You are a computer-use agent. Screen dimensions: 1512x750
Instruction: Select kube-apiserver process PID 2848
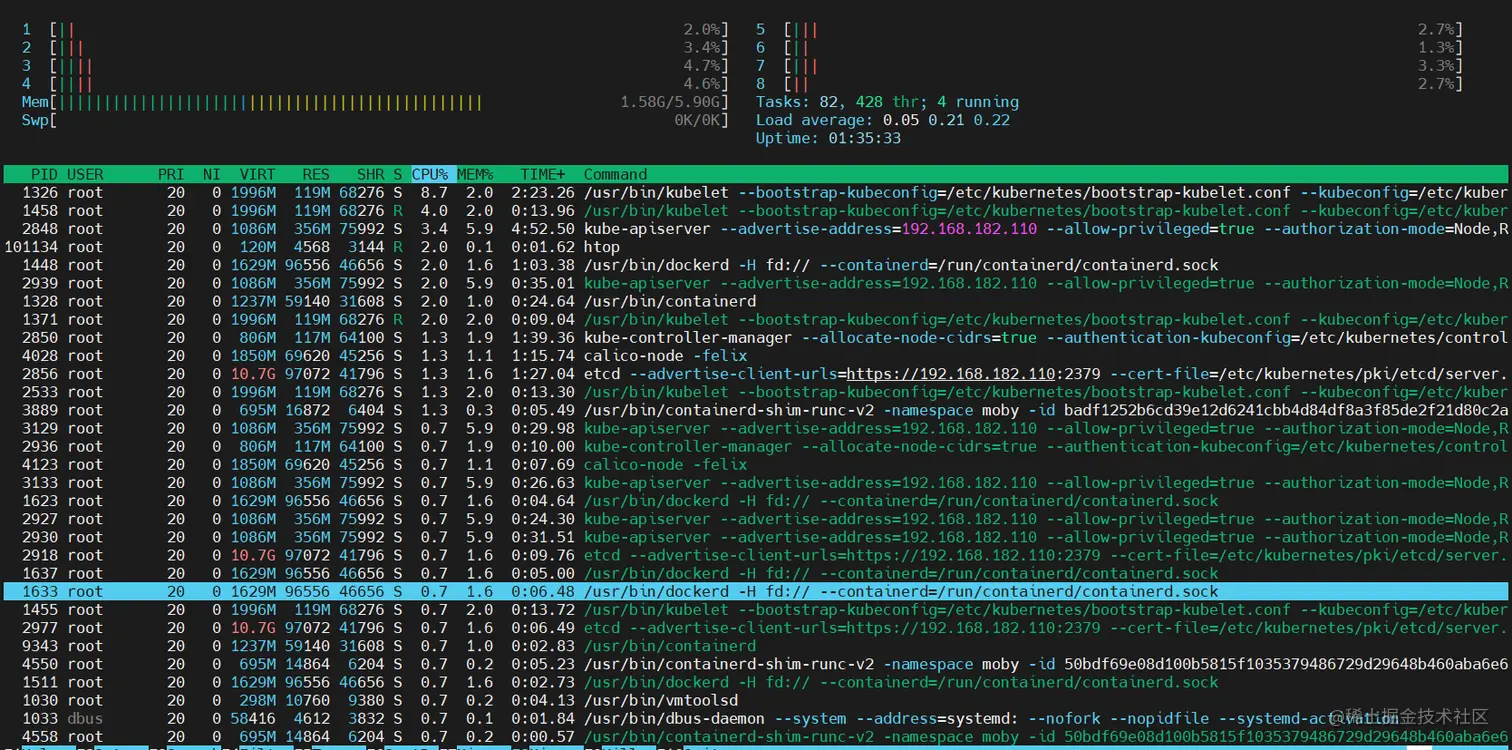click(756, 228)
